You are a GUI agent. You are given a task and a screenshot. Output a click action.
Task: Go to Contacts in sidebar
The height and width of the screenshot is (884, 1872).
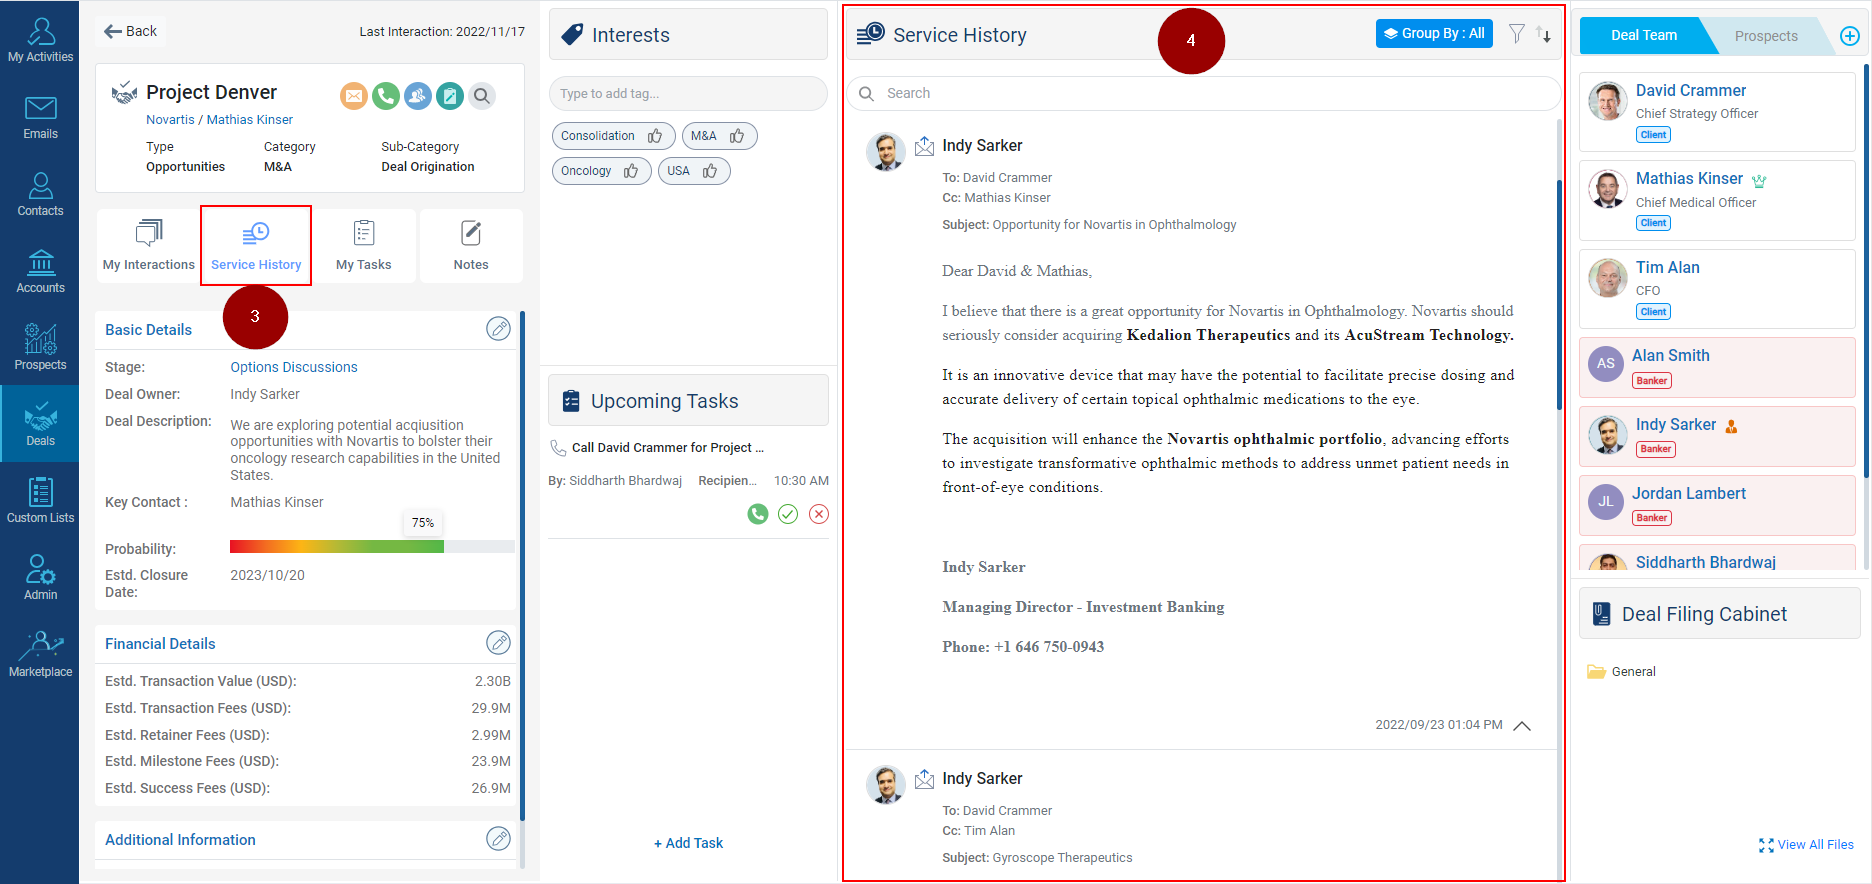pyautogui.click(x=40, y=194)
